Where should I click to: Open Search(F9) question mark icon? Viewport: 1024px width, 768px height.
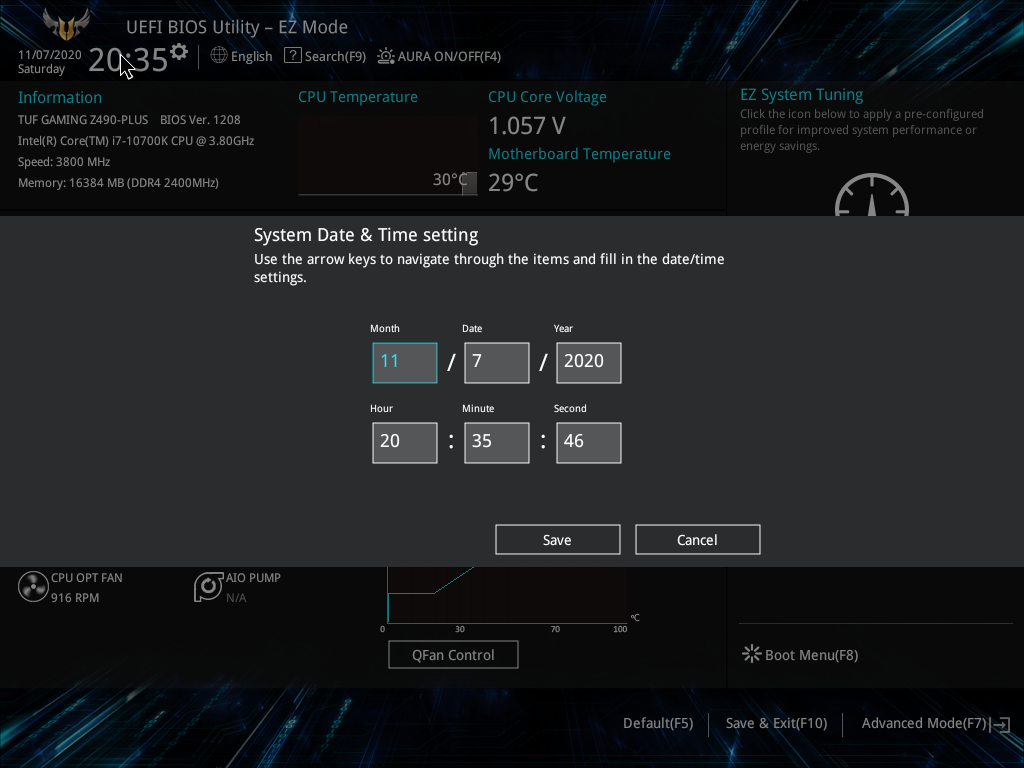(x=293, y=56)
